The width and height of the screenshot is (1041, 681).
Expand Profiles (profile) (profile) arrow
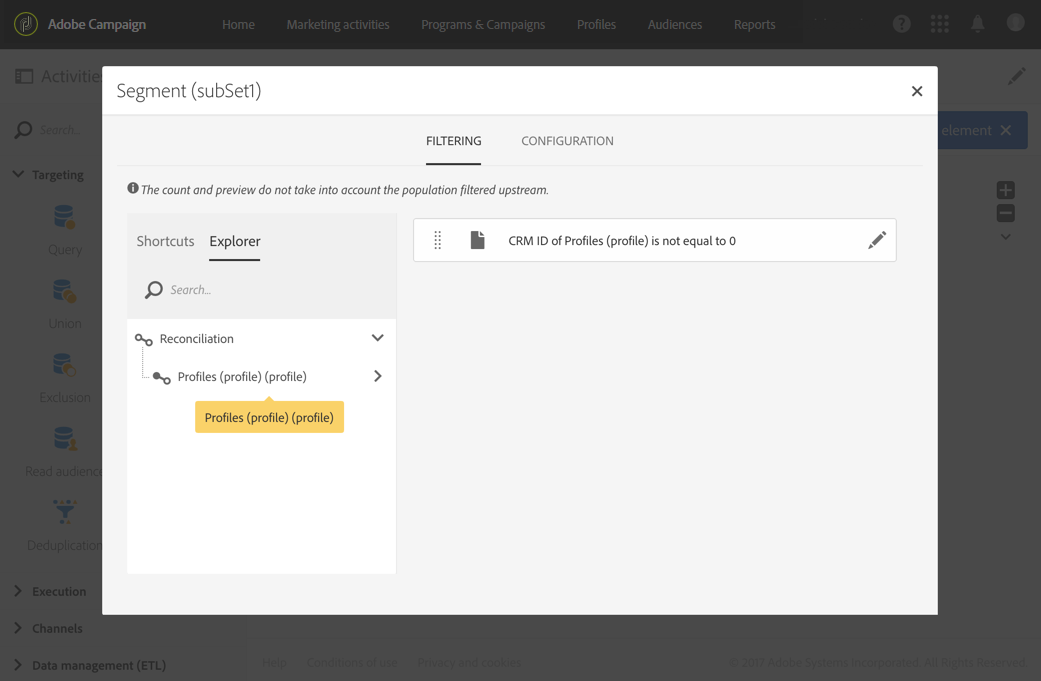(x=377, y=376)
